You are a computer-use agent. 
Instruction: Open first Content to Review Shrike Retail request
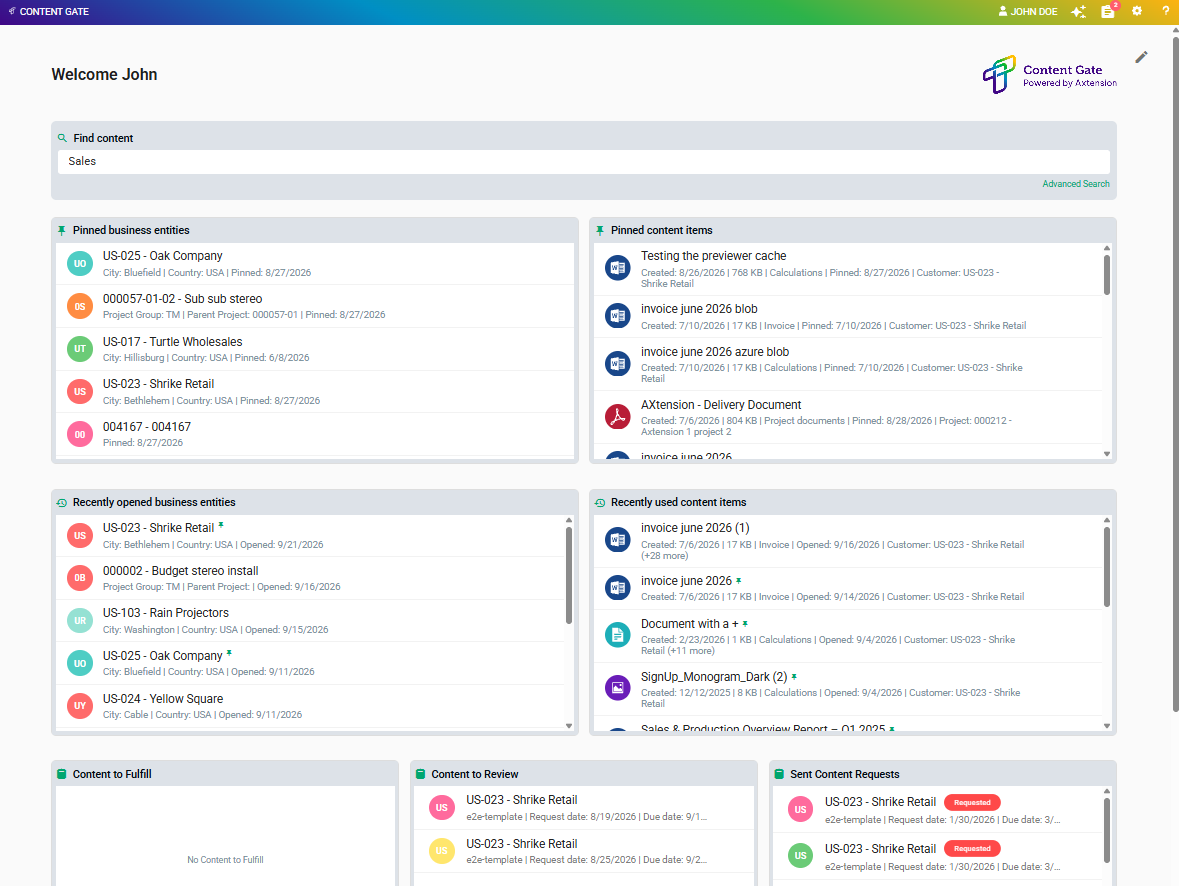click(x=583, y=808)
